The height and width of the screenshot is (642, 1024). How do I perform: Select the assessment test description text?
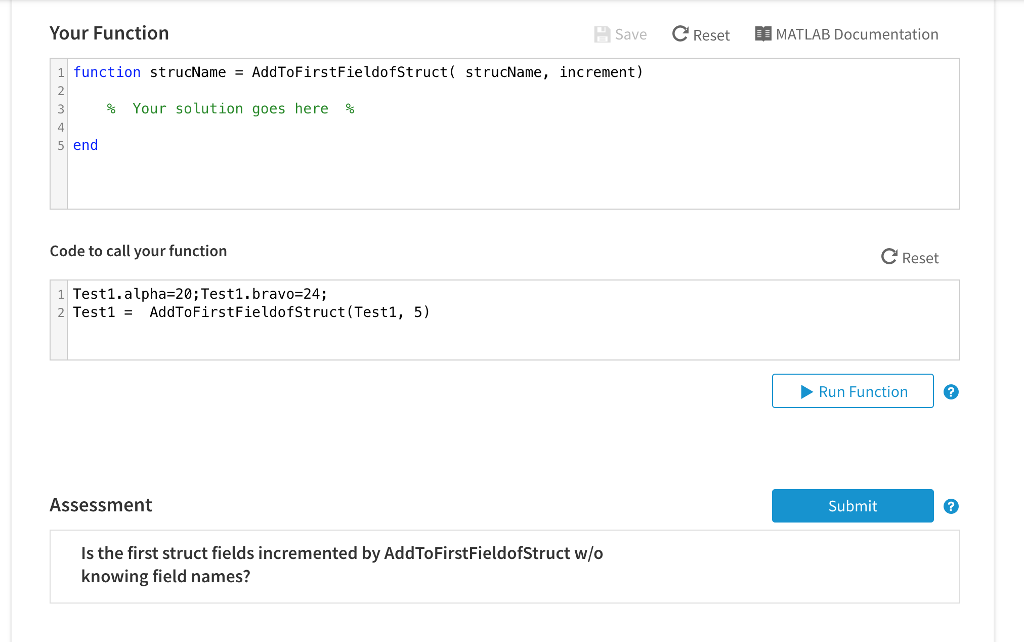(x=342, y=565)
